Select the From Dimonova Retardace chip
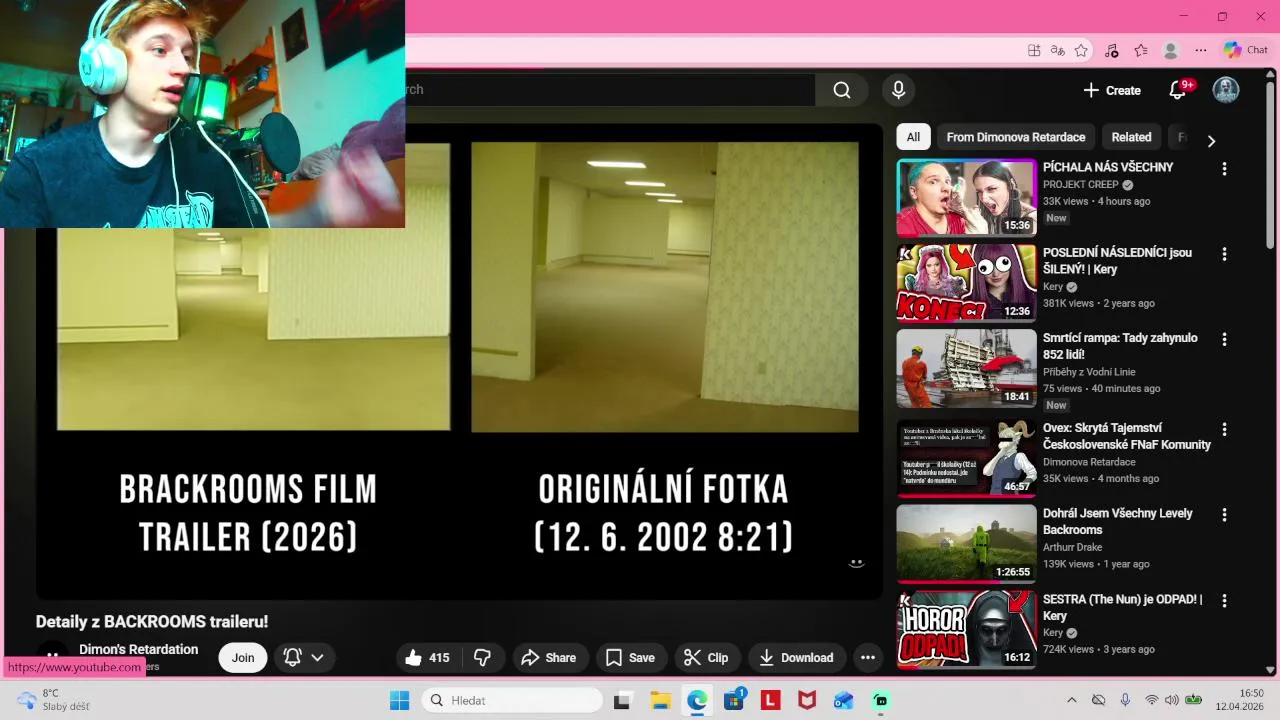 pyautogui.click(x=1016, y=137)
